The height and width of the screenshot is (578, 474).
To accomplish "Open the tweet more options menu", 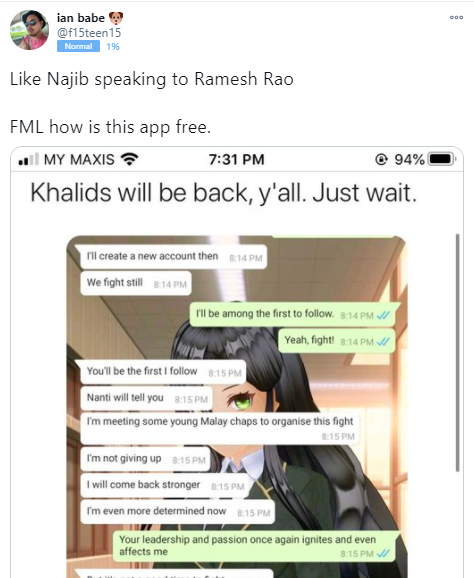I will pos(456,17).
